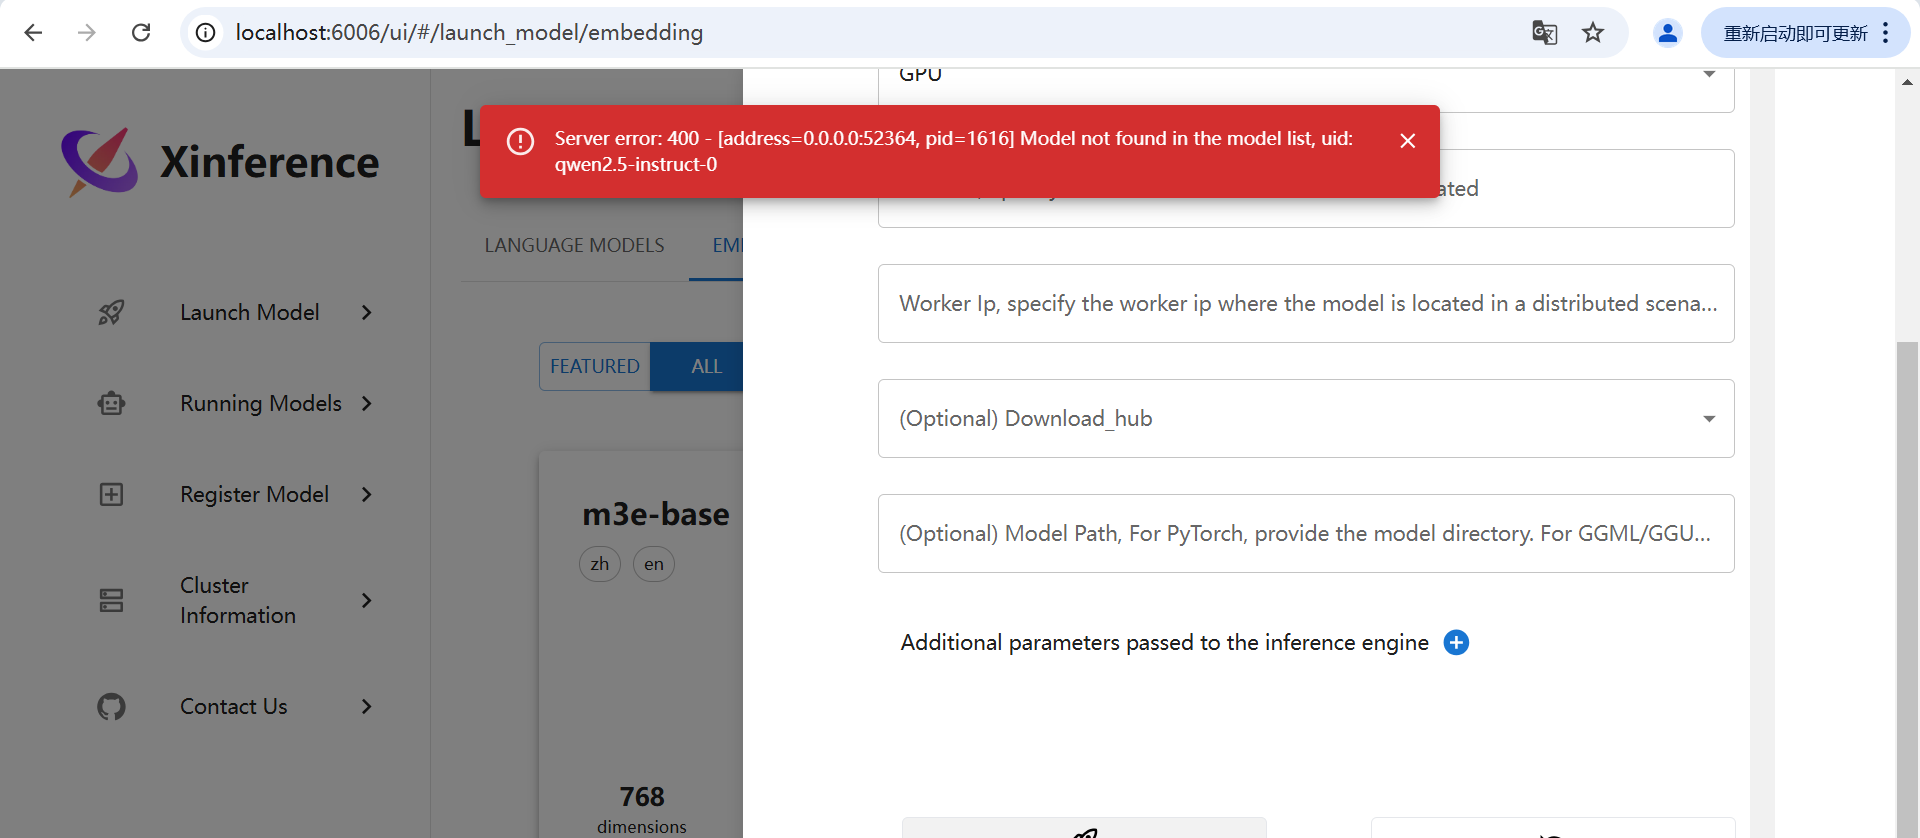This screenshot has width=1920, height=838.
Task: Click the Model Path input field
Action: tap(1305, 534)
